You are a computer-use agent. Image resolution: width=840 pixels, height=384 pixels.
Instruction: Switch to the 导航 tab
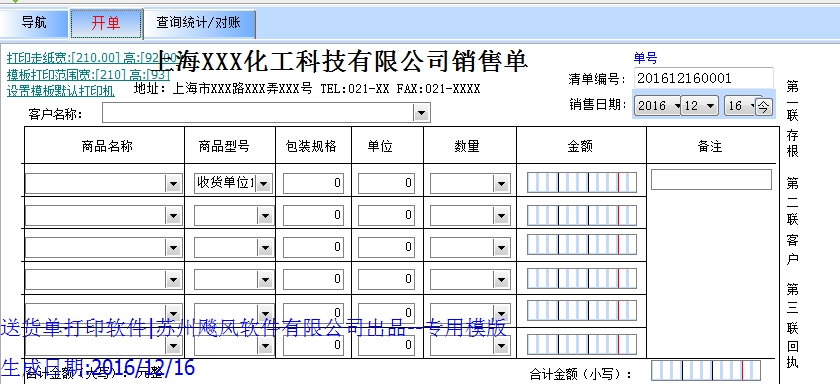pos(34,23)
